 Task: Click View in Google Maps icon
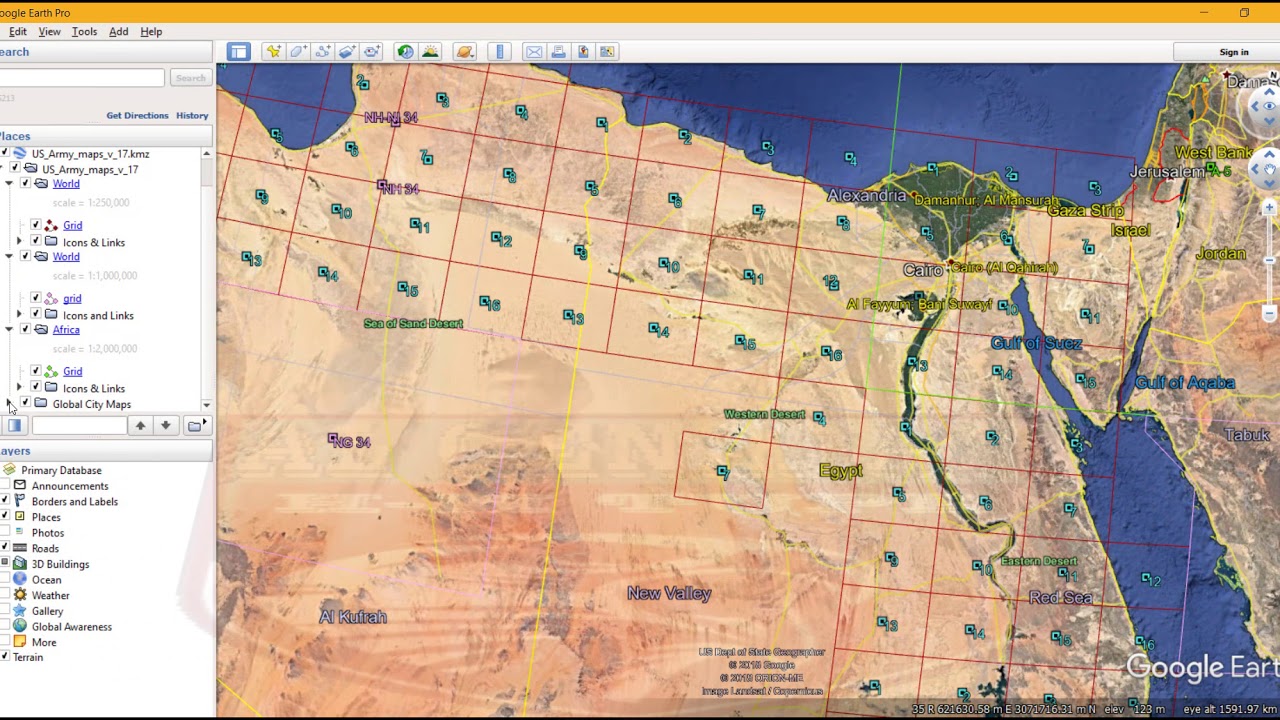pyautogui.click(x=607, y=52)
